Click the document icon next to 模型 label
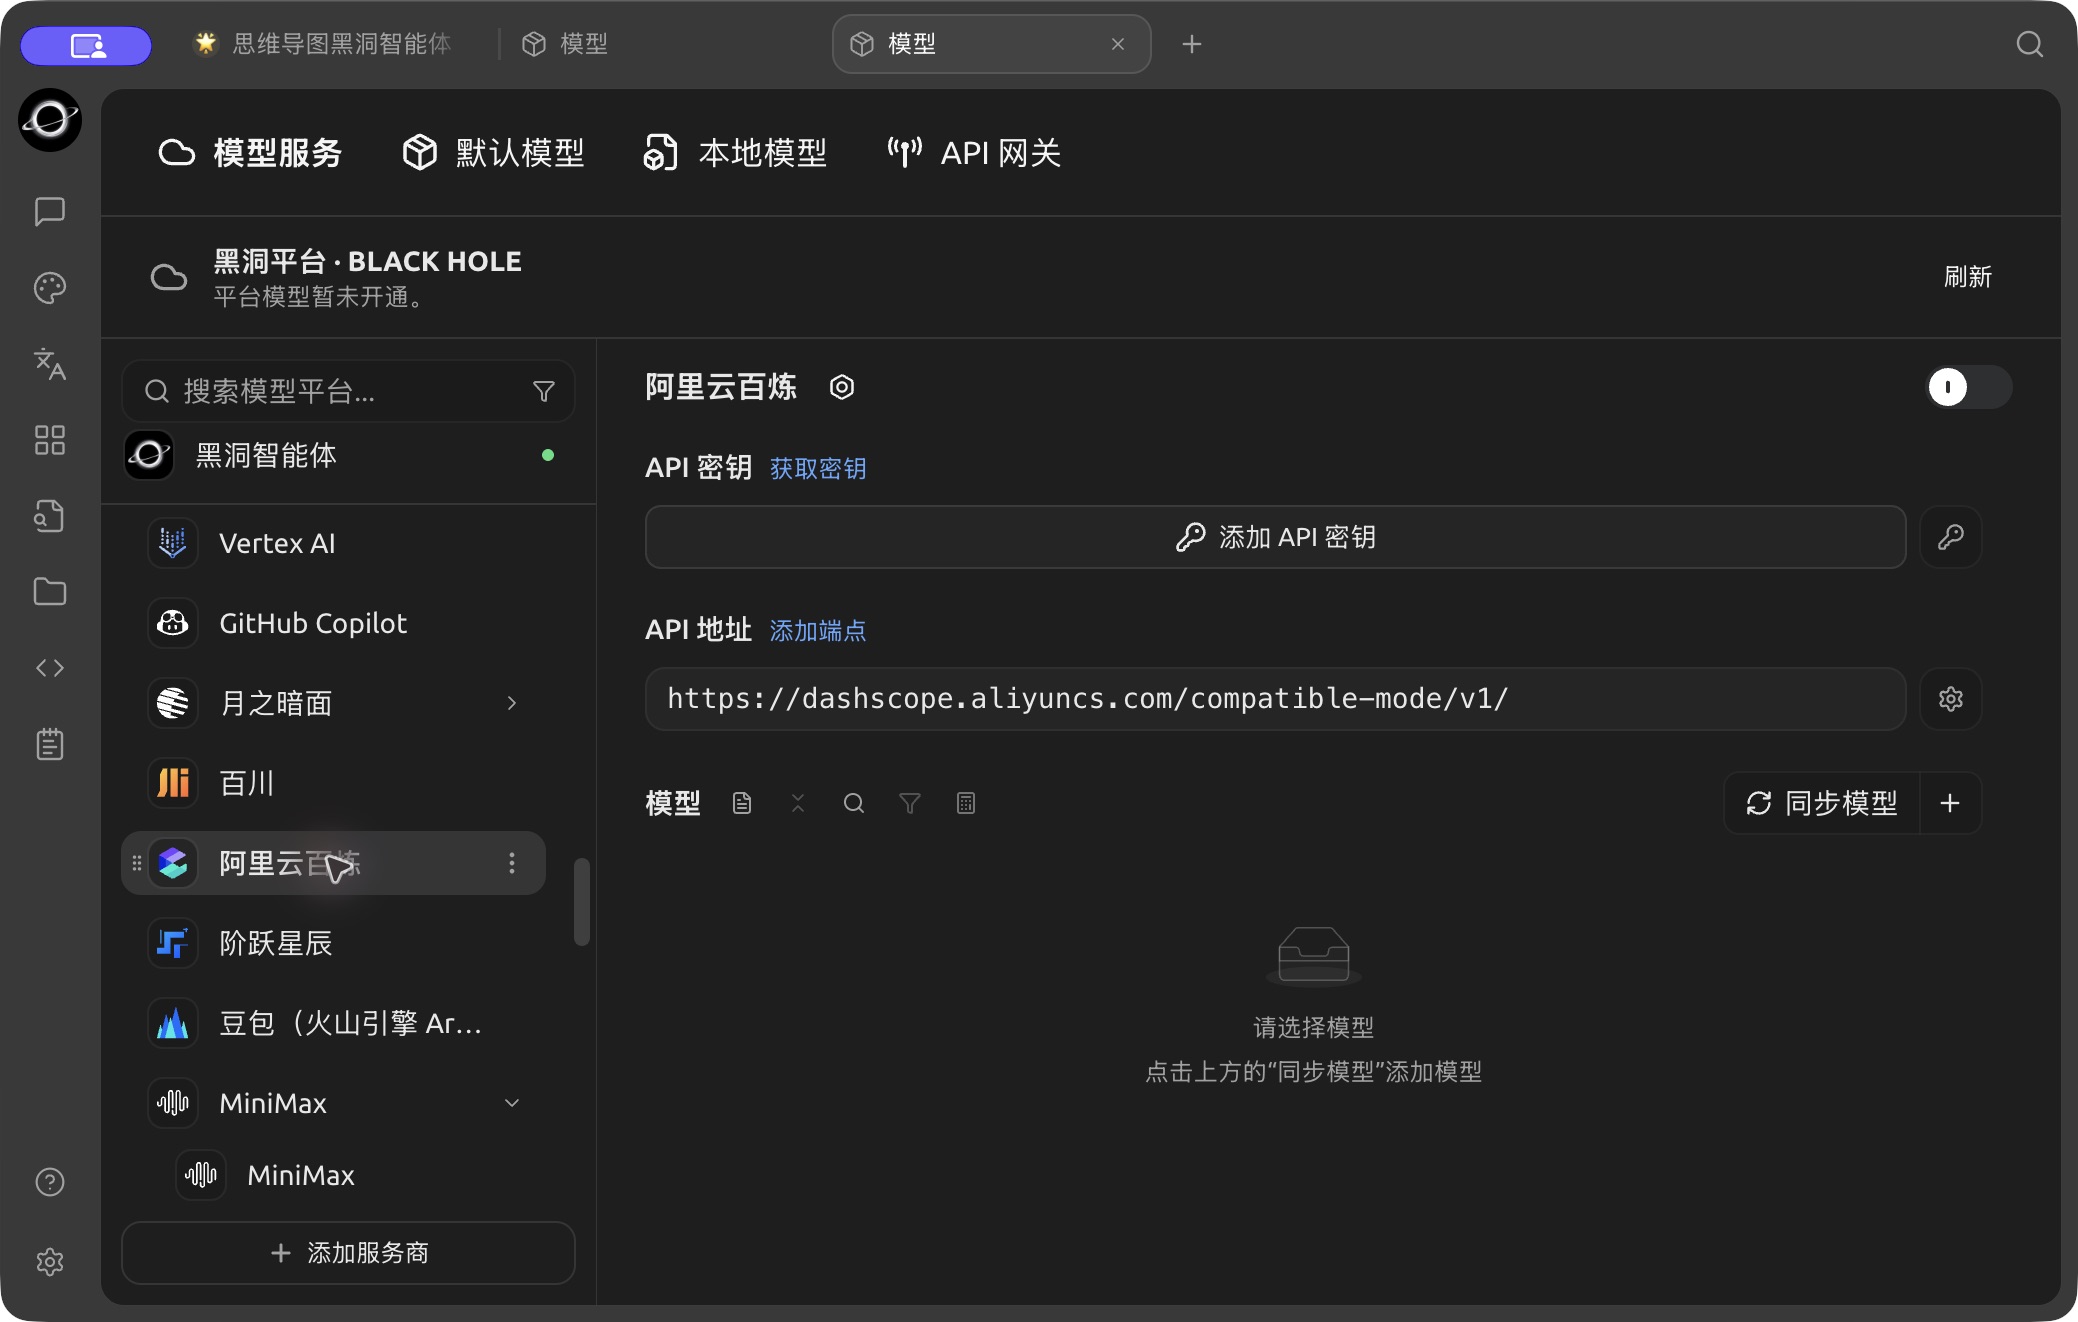This screenshot has width=2078, height=1322. click(x=742, y=803)
